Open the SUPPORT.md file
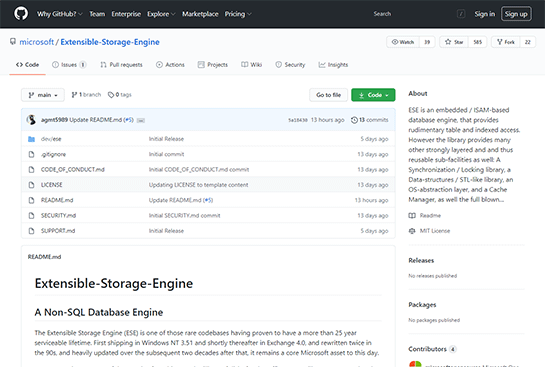 coord(58,231)
